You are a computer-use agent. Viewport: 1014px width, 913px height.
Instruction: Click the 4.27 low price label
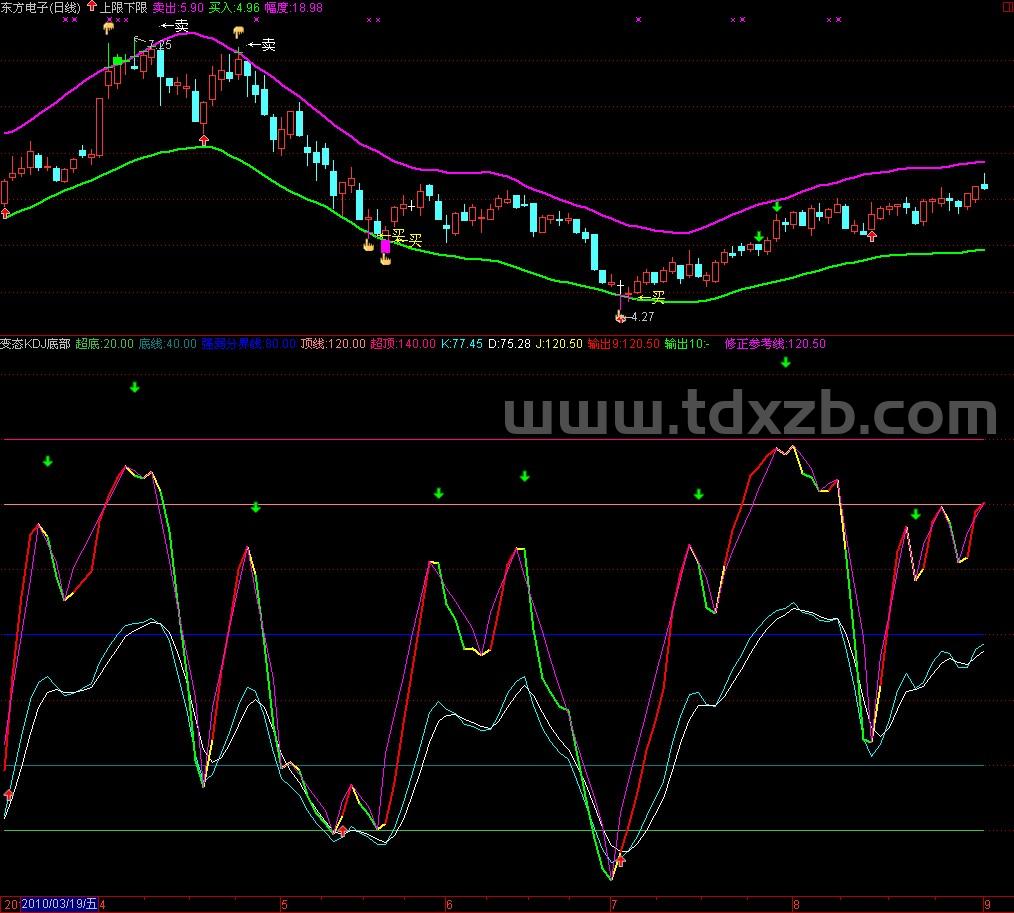pyautogui.click(x=642, y=317)
